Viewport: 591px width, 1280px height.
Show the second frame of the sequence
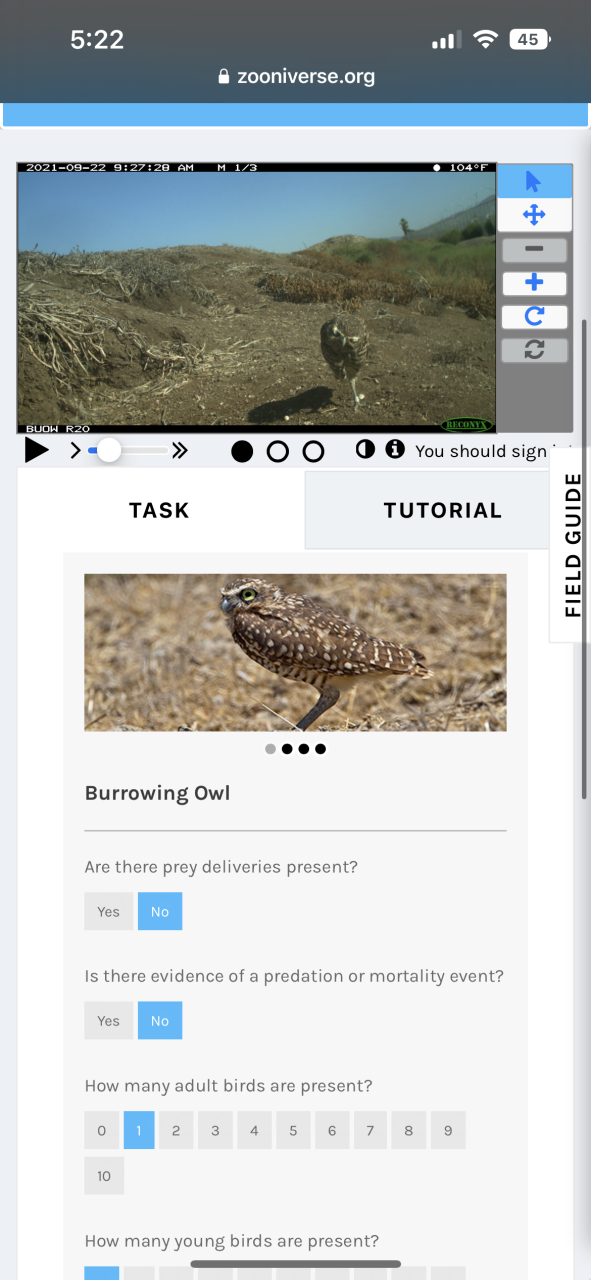[x=278, y=452]
